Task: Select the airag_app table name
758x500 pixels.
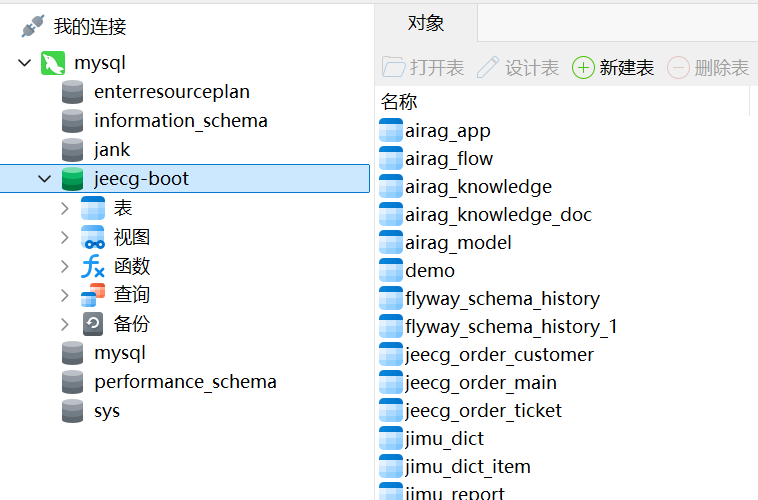Action: [448, 131]
